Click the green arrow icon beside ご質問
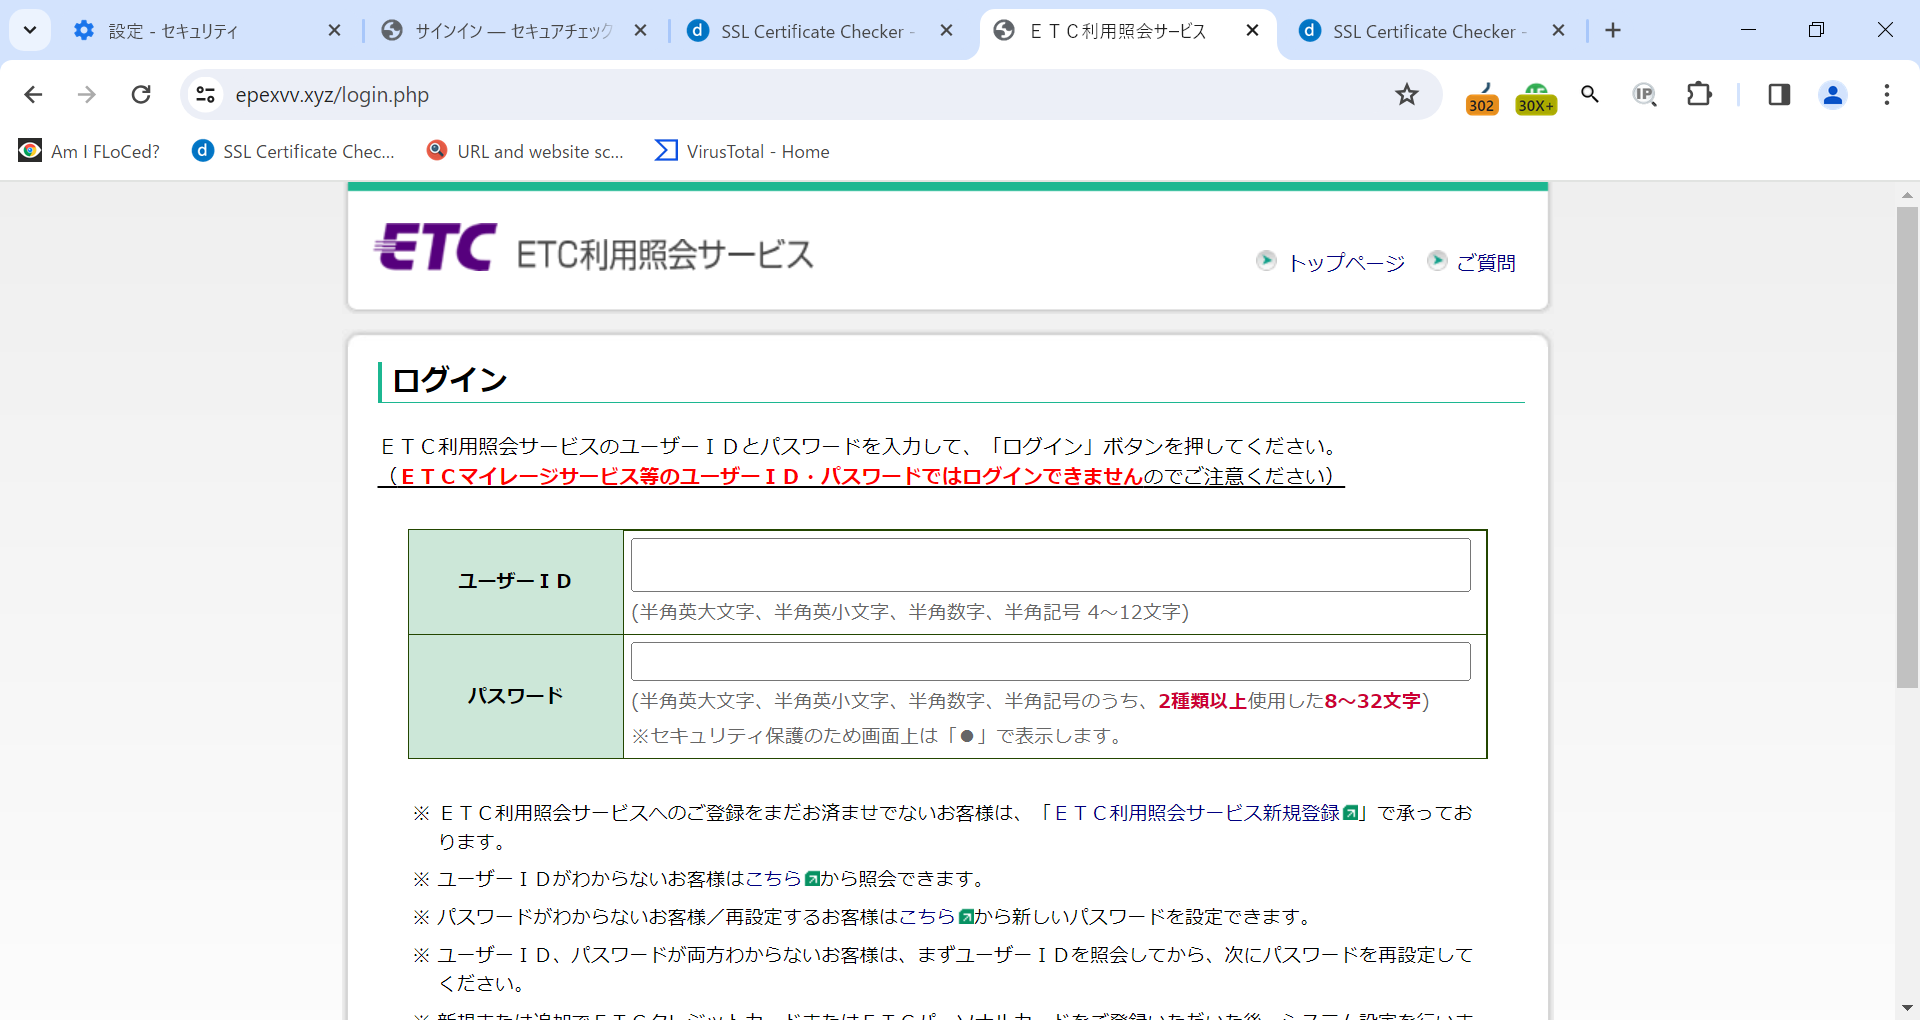The image size is (1920, 1020). pos(1437,260)
